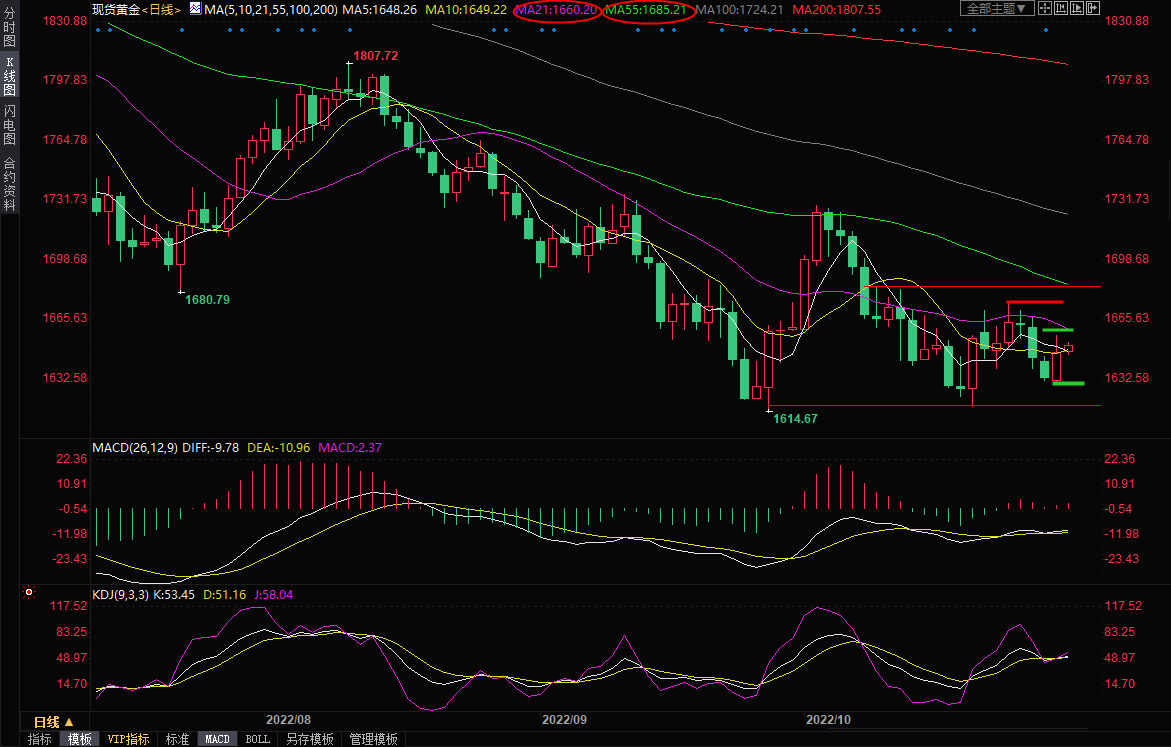Select the K线图 sidebar tab
Screen dimensions: 1171x747
click(x=9, y=76)
